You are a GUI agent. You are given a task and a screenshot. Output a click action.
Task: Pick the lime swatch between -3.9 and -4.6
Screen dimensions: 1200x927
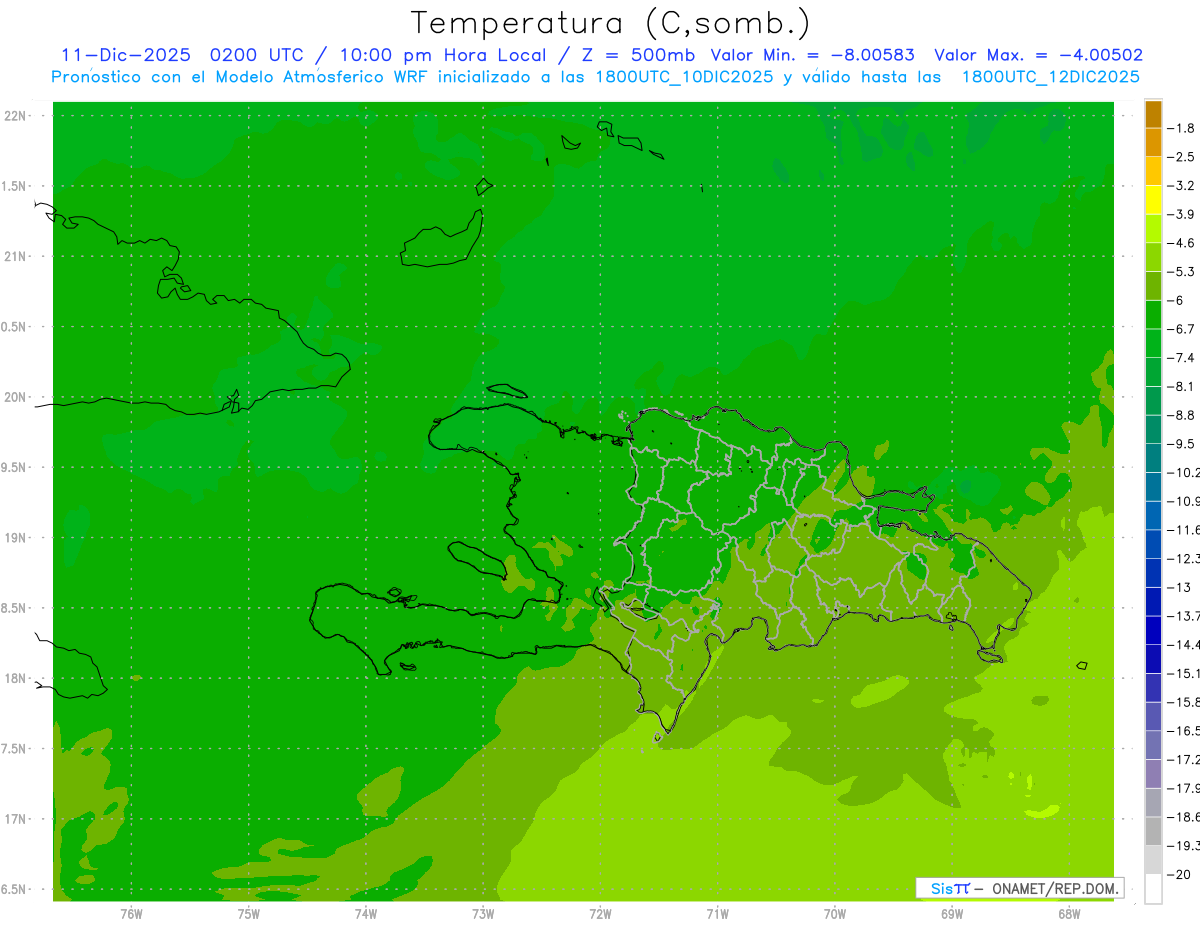click(1153, 228)
